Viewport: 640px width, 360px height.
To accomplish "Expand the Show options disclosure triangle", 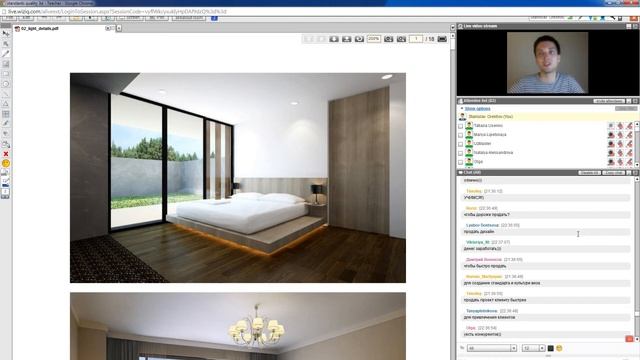I will 462,109.
